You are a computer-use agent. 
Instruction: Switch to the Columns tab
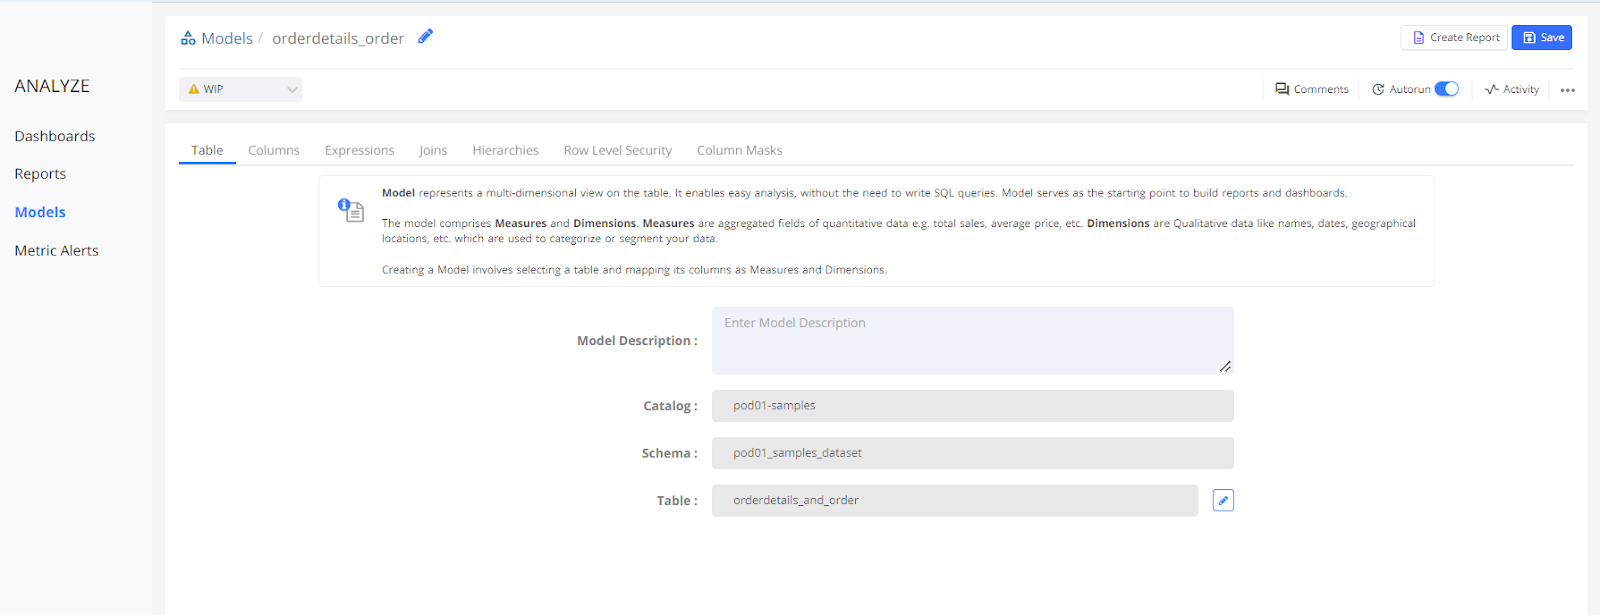pyautogui.click(x=274, y=151)
